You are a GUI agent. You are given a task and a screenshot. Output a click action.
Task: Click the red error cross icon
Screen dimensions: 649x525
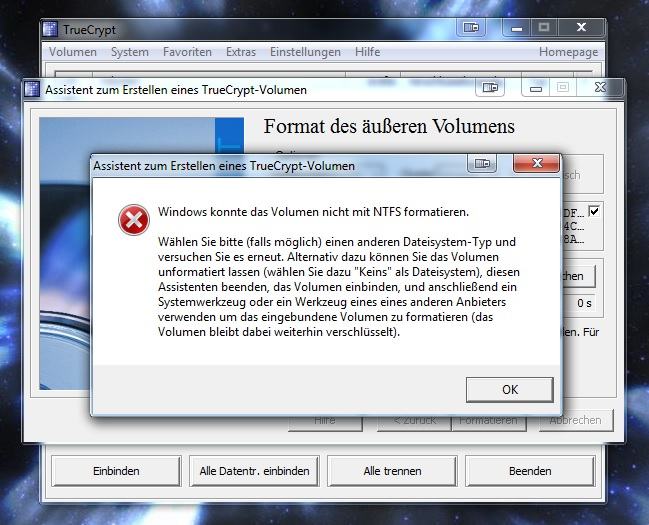tap(134, 220)
